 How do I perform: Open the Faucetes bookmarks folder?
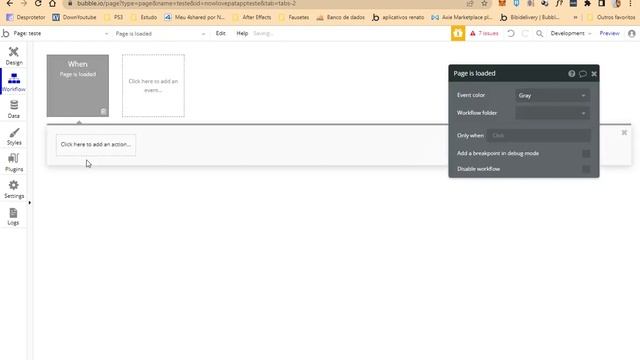pos(294,18)
